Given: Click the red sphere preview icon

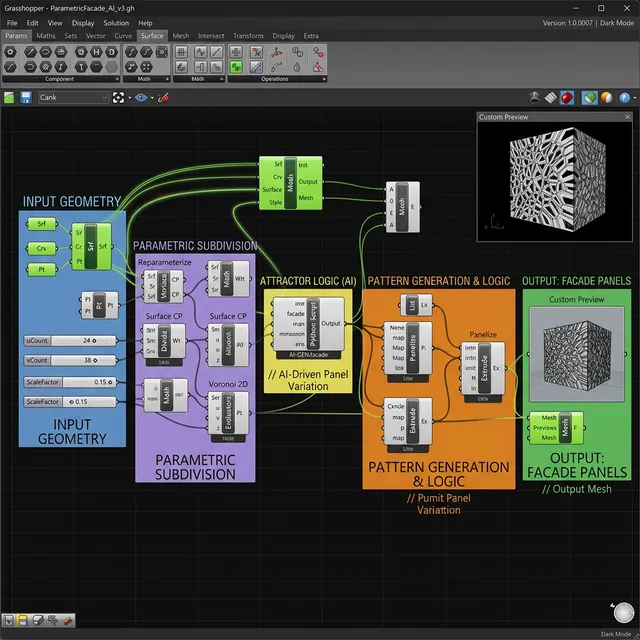Looking at the screenshot, I should (x=567, y=98).
